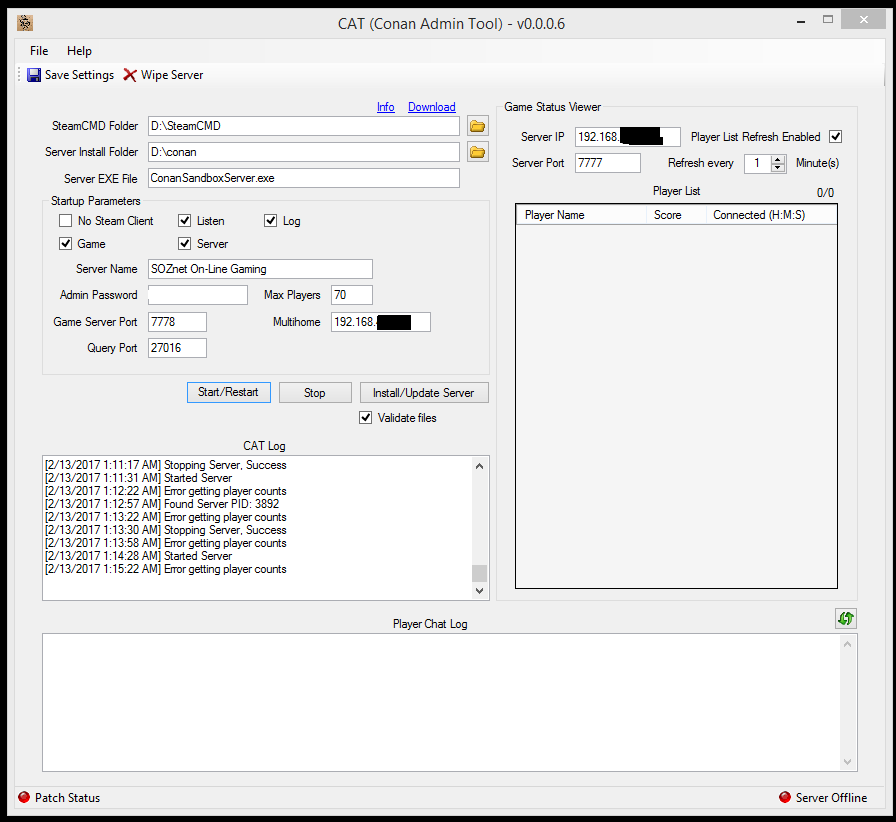Browse for the Server Install folder
This screenshot has height=822, width=896.
(x=478, y=152)
